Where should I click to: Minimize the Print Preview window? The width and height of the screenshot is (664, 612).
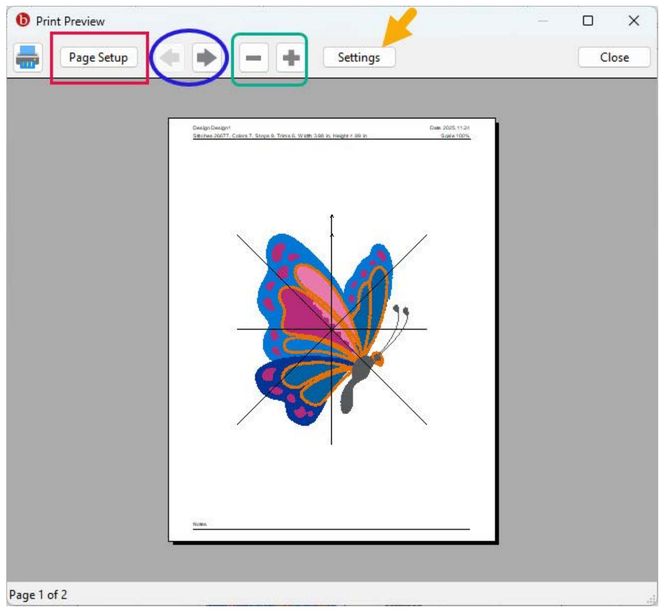click(x=543, y=20)
